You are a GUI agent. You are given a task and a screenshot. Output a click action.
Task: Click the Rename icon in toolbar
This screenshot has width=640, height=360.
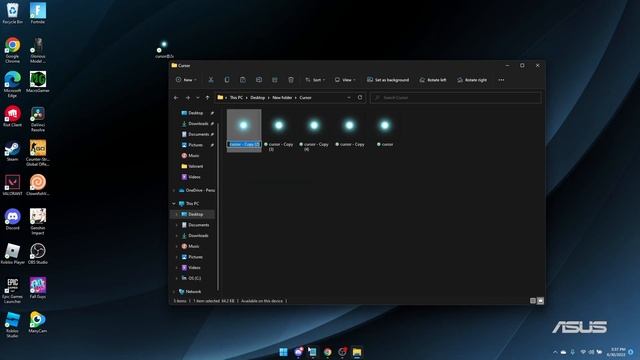(x=259, y=80)
